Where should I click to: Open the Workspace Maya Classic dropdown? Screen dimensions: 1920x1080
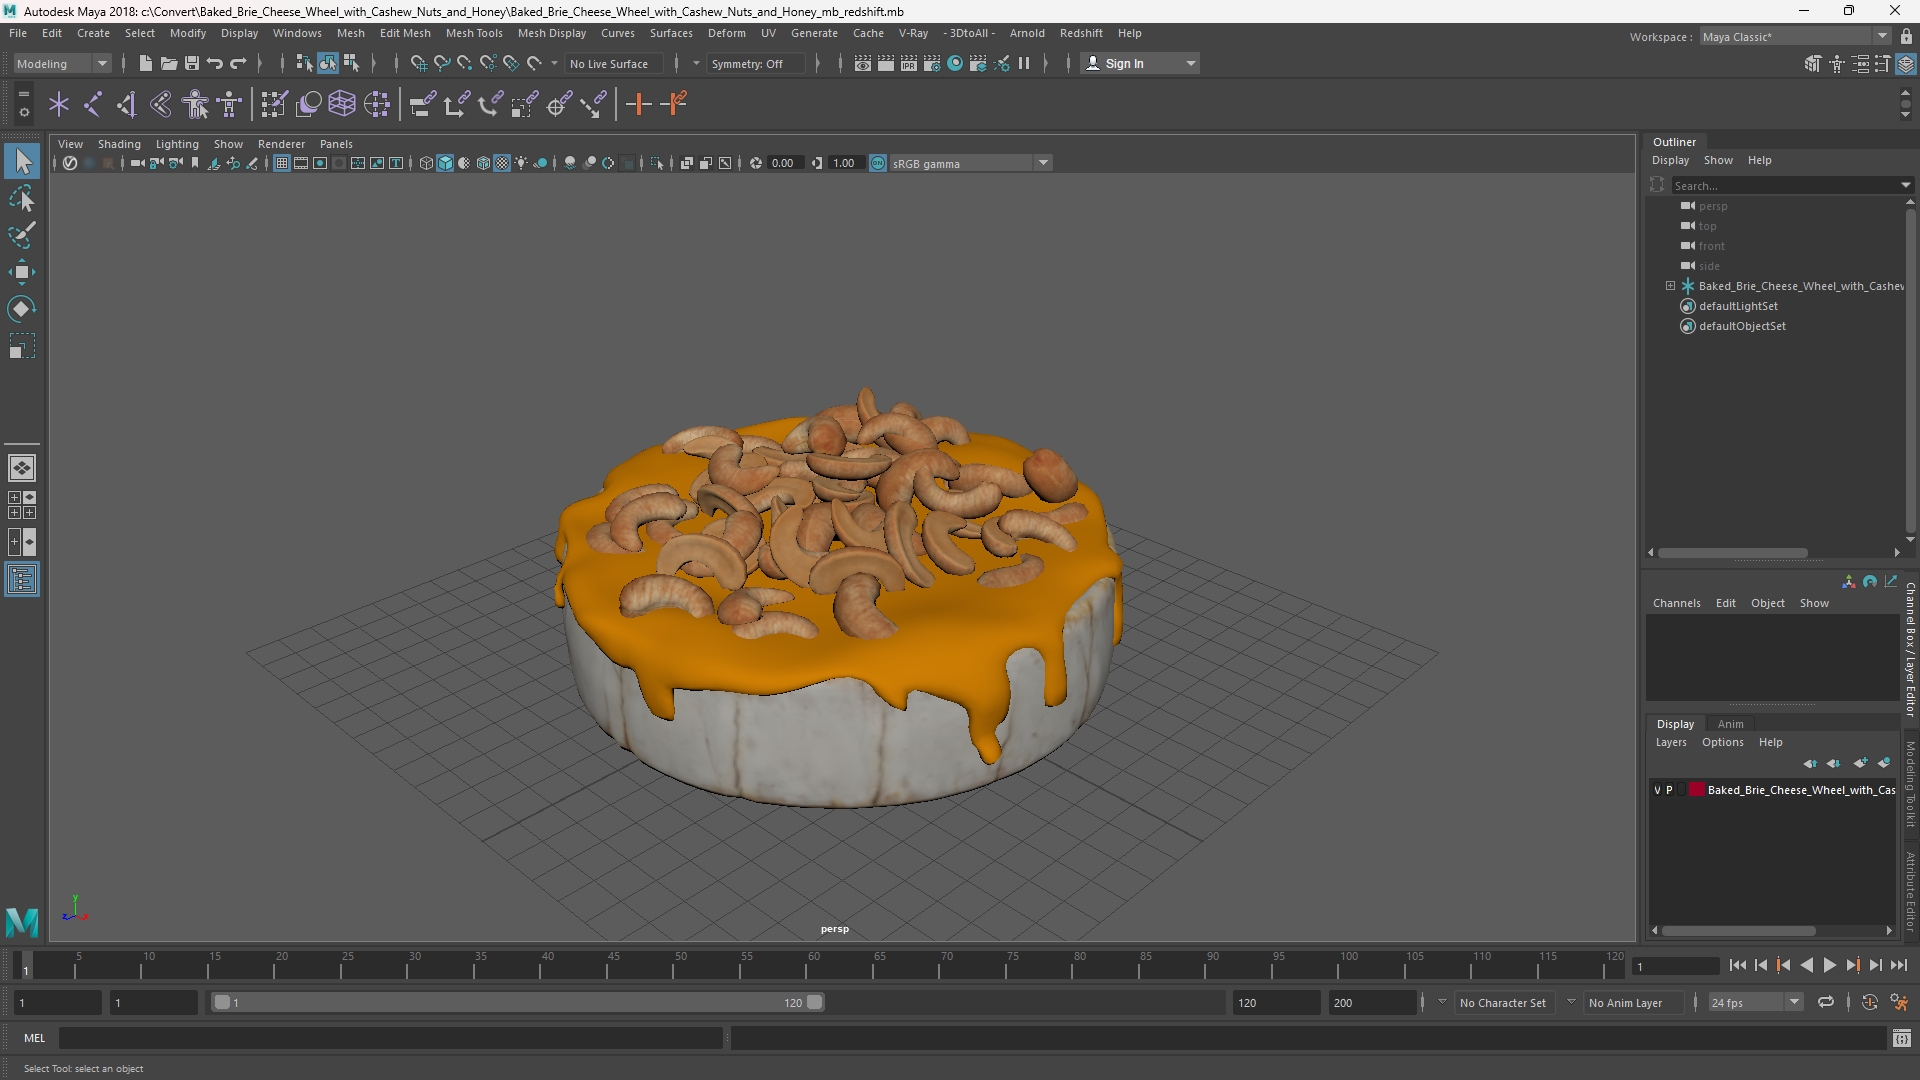tap(1795, 37)
